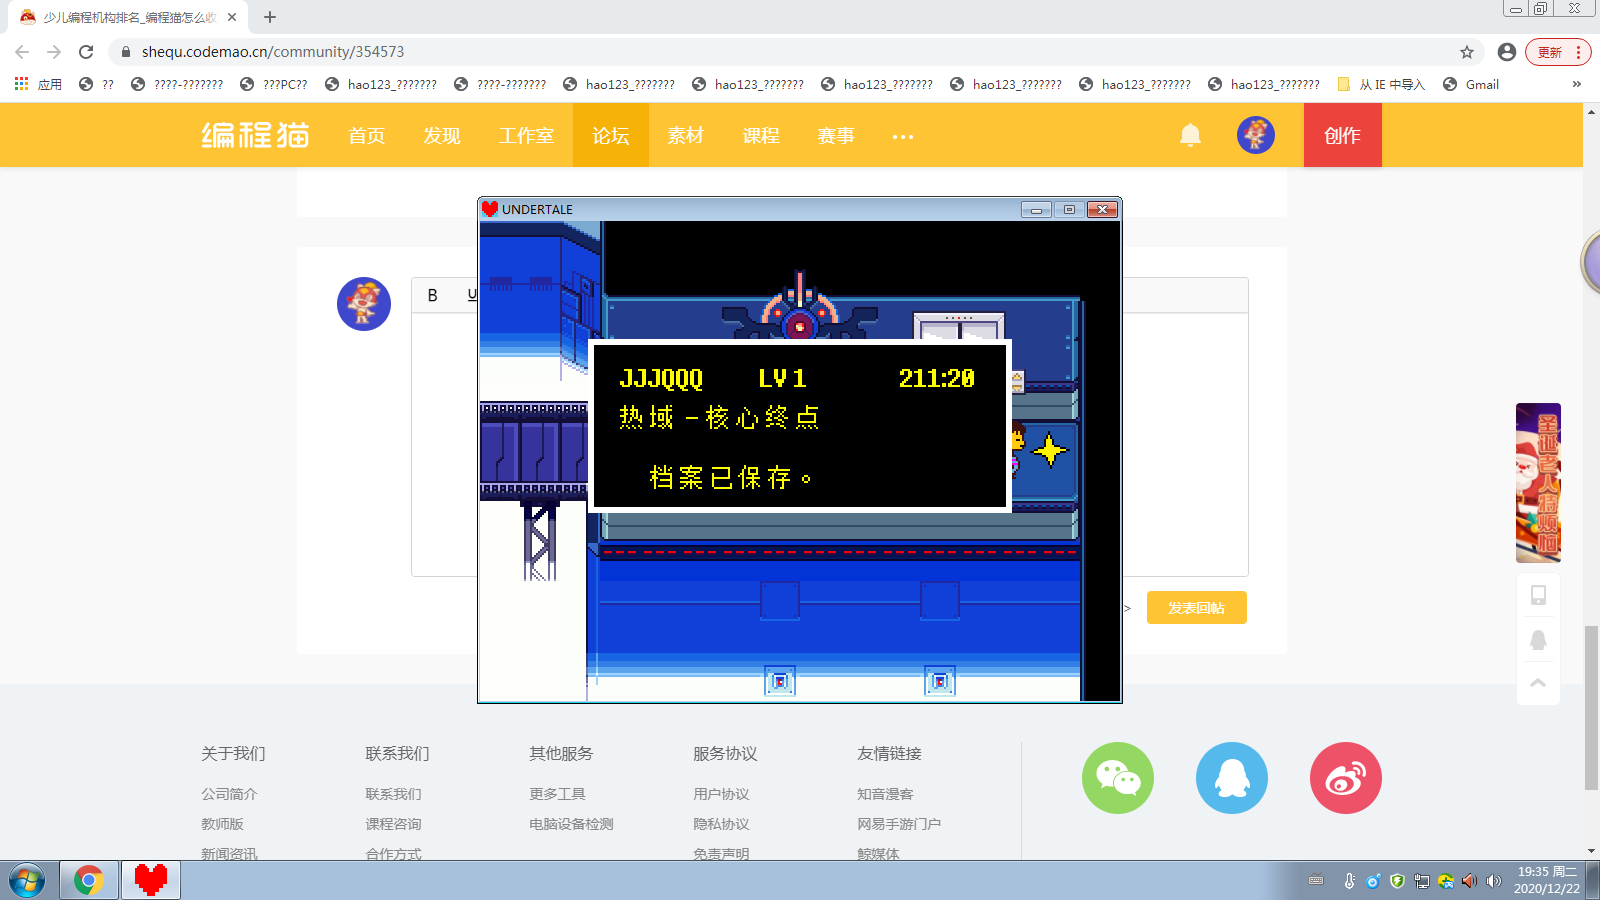Click the 编程猫 logo in the header
Image resolution: width=1600 pixels, height=900 pixels.
pyautogui.click(x=255, y=135)
